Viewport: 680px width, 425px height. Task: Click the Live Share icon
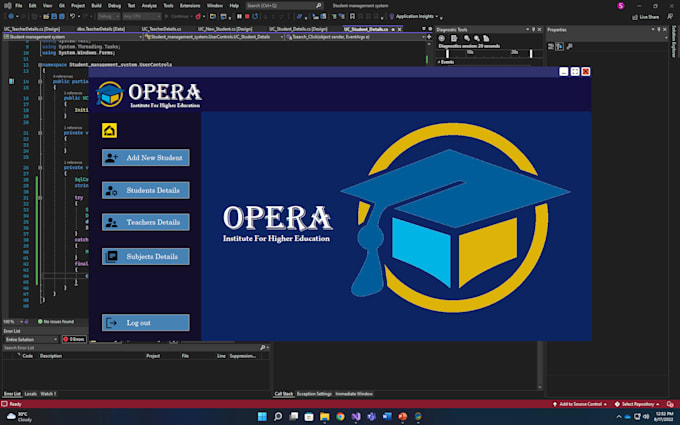pyautogui.click(x=634, y=17)
